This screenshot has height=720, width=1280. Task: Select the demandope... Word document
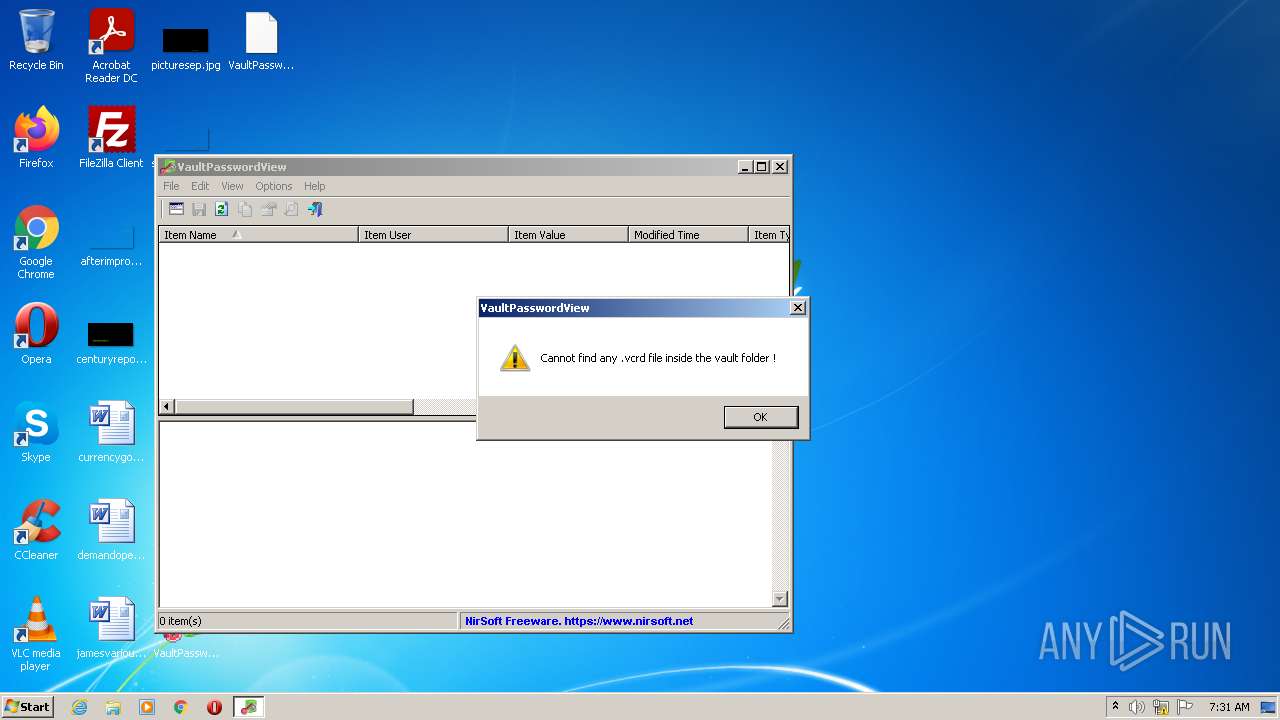point(111,530)
